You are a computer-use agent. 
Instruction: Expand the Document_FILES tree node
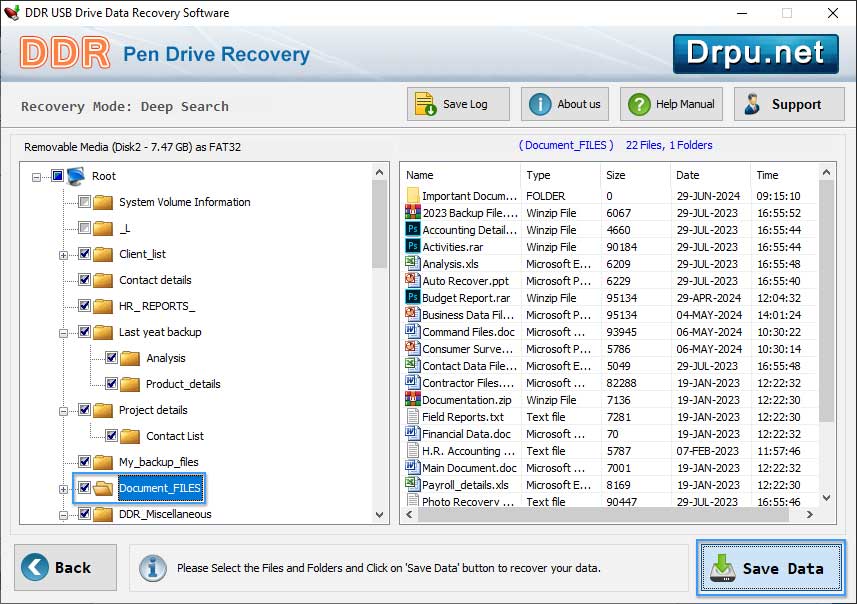click(x=63, y=489)
